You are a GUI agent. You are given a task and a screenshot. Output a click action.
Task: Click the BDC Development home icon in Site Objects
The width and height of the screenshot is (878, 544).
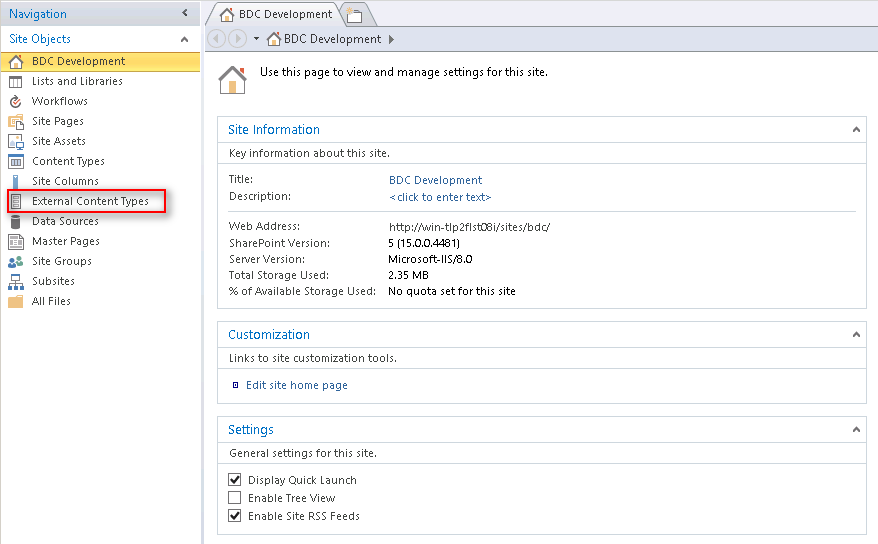point(16,62)
